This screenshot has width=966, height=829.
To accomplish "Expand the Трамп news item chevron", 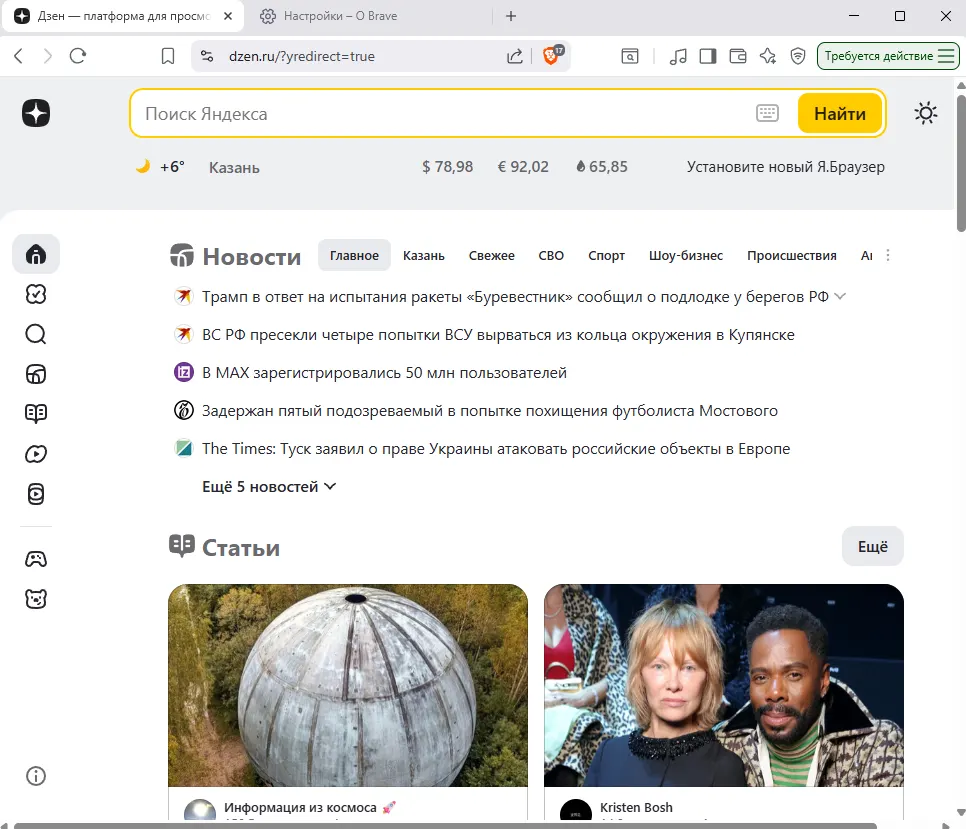I will [840, 296].
